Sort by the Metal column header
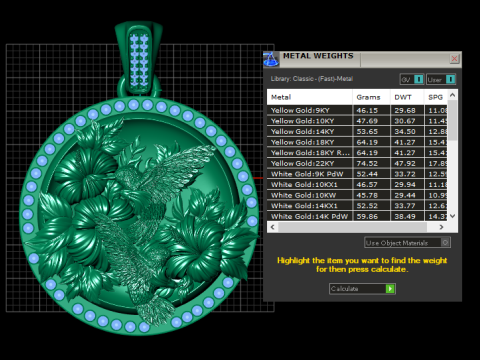 310,97
